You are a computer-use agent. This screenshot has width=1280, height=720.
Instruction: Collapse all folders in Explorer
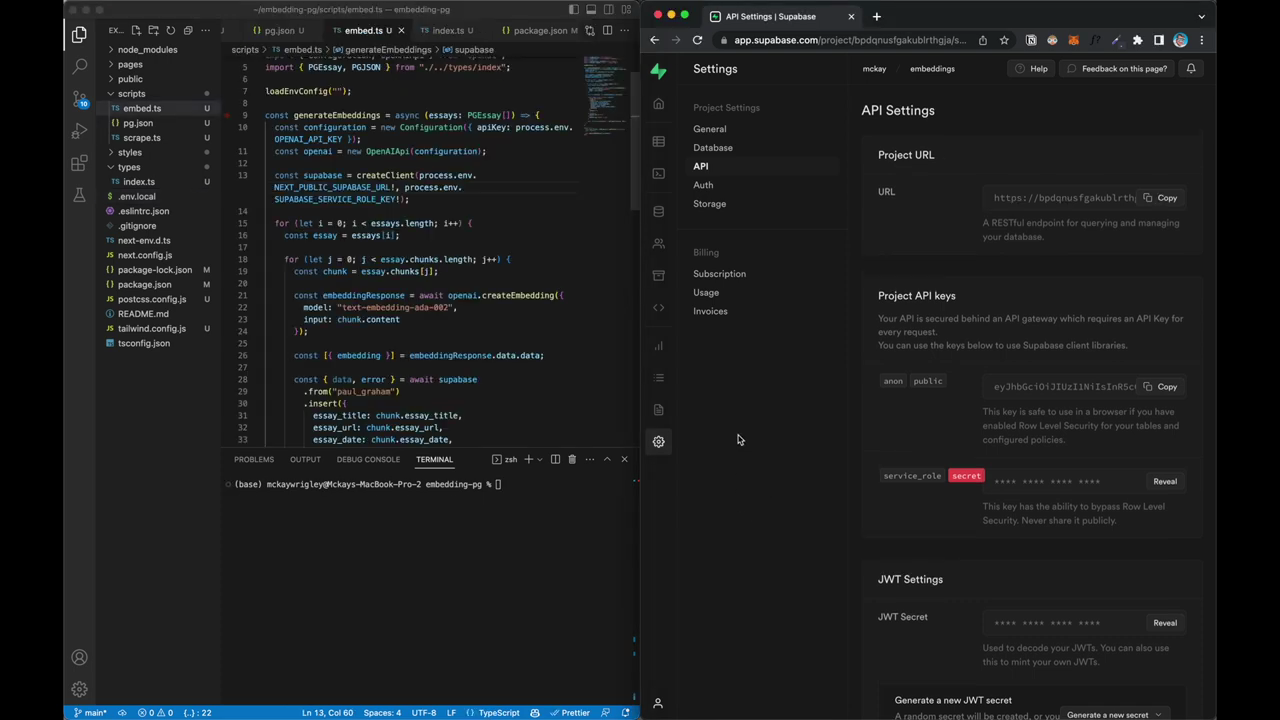click(187, 31)
